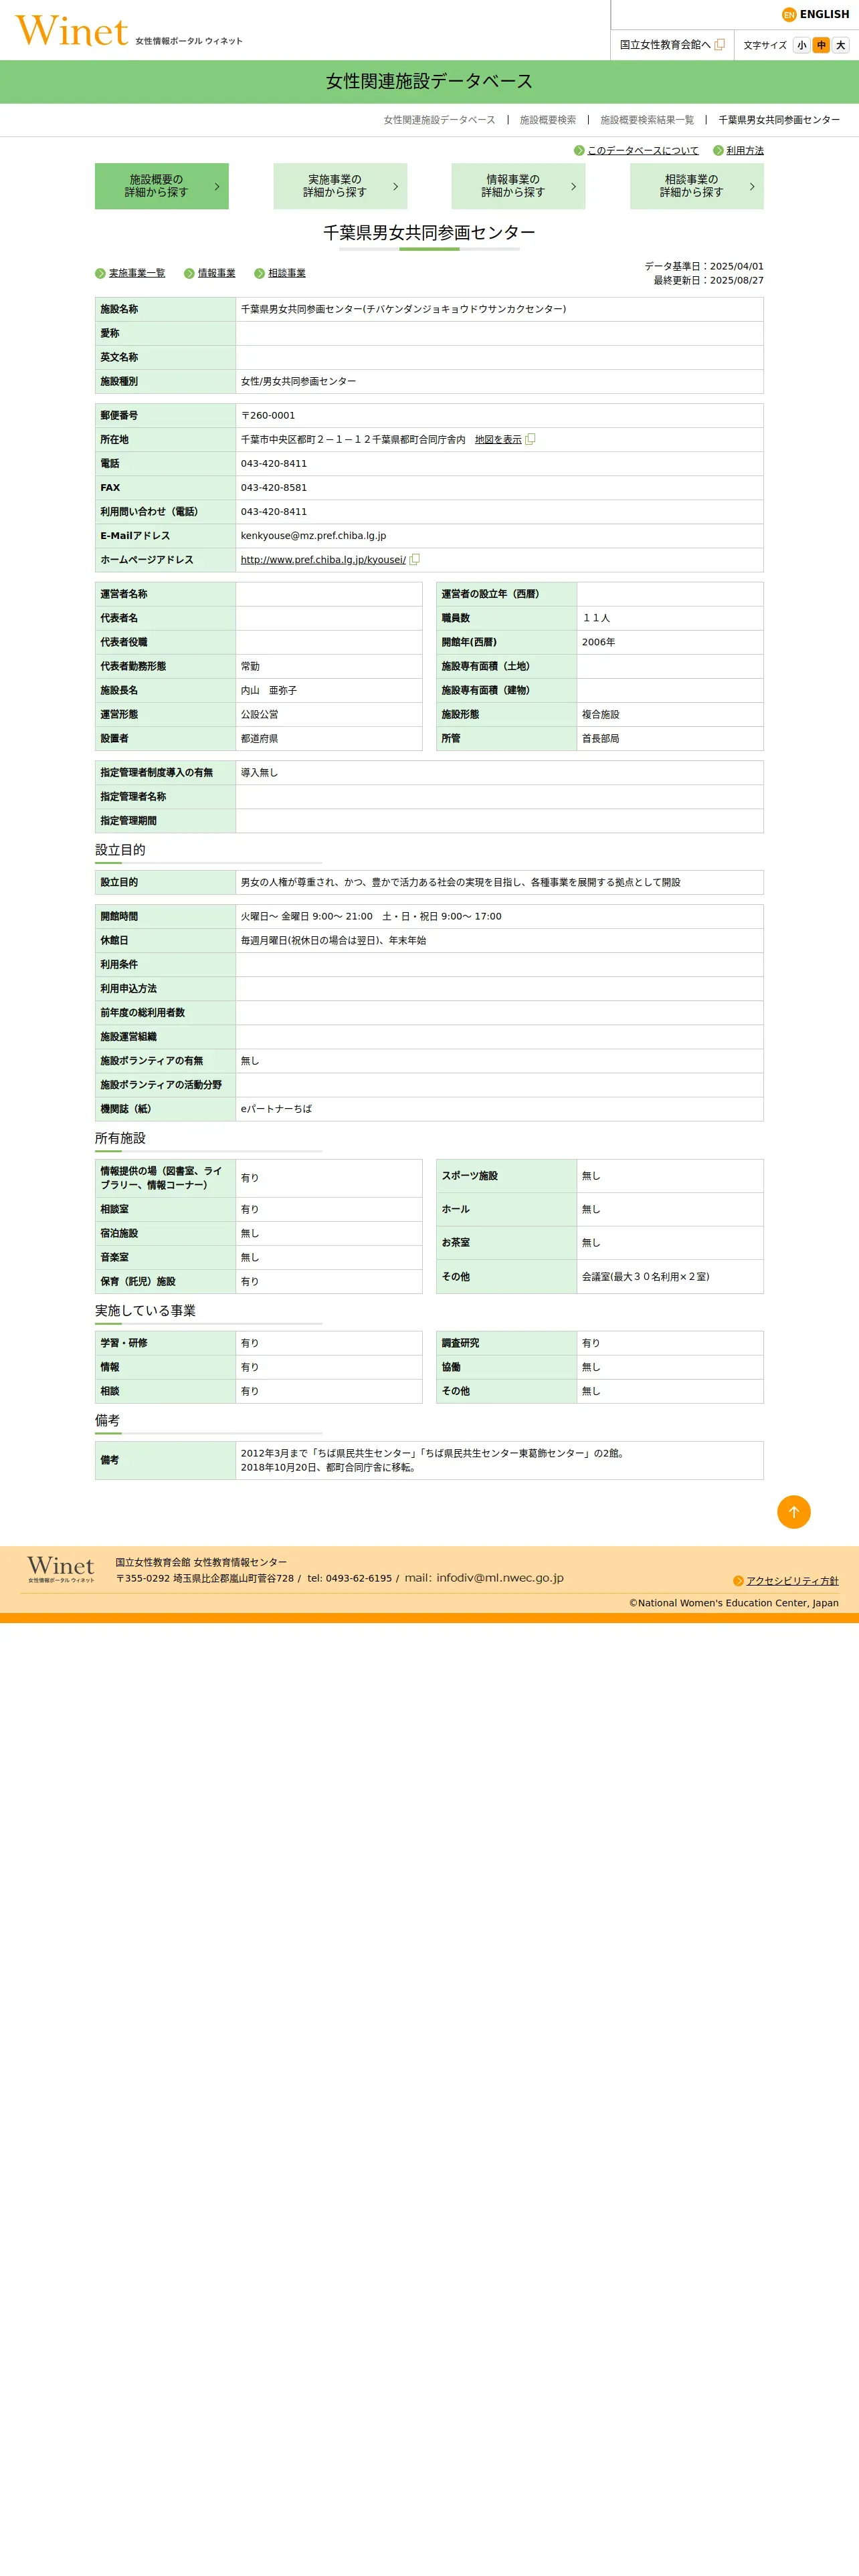Open 相談事業 link
Image resolution: width=859 pixels, height=2576 pixels.
pyautogui.click(x=287, y=273)
